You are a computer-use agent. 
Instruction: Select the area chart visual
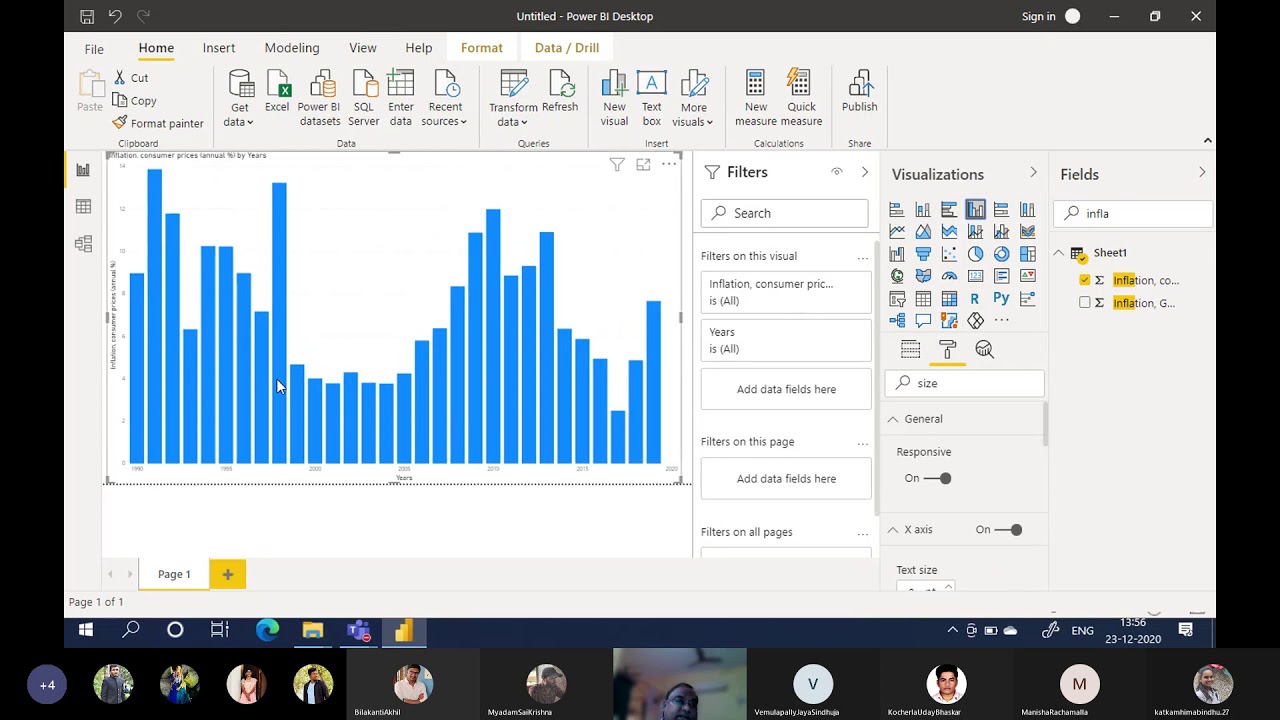[x=923, y=232]
